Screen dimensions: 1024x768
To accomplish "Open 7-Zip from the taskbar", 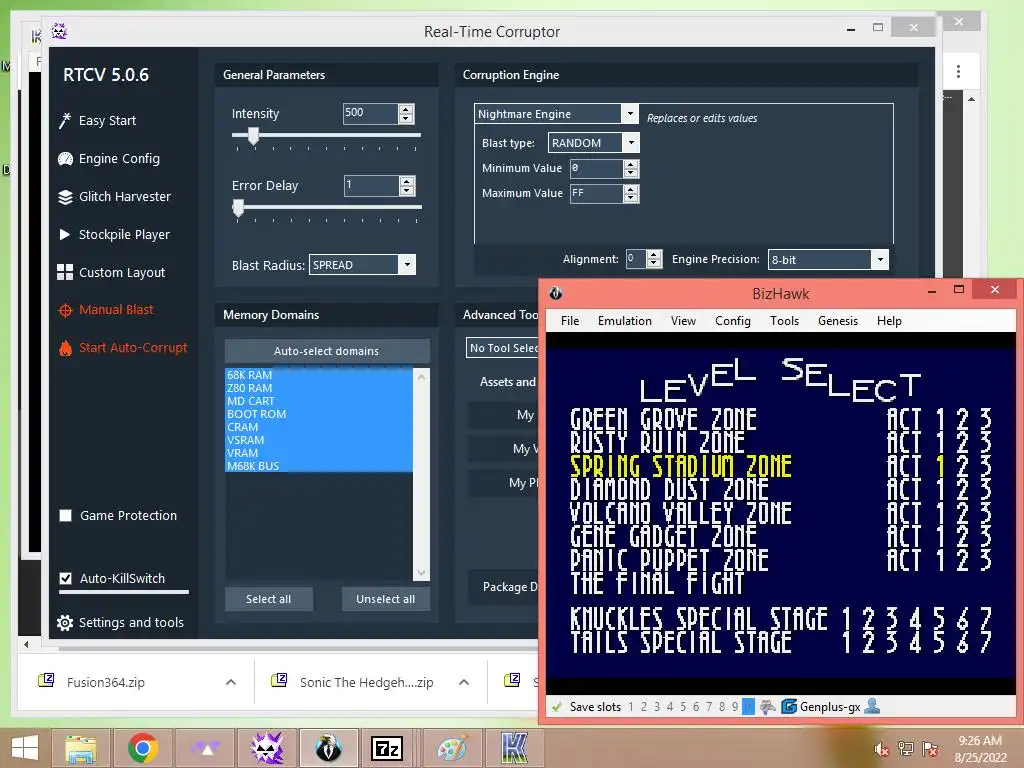I will click(x=387, y=748).
